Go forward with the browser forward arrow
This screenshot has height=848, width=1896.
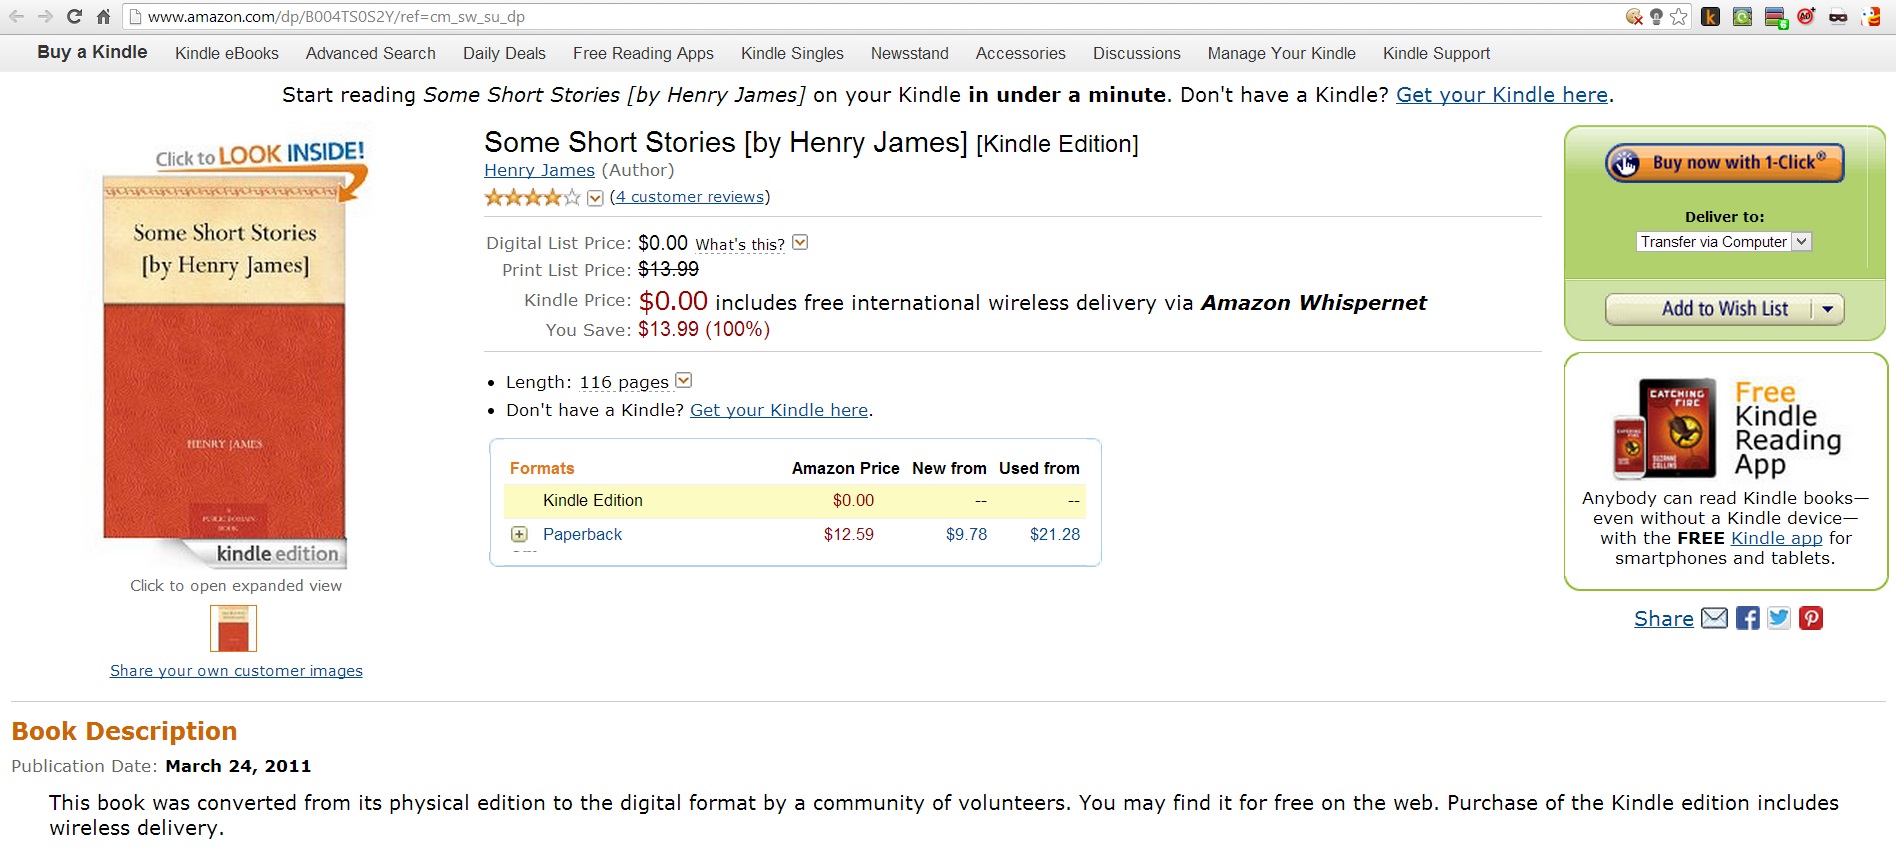pos(45,16)
